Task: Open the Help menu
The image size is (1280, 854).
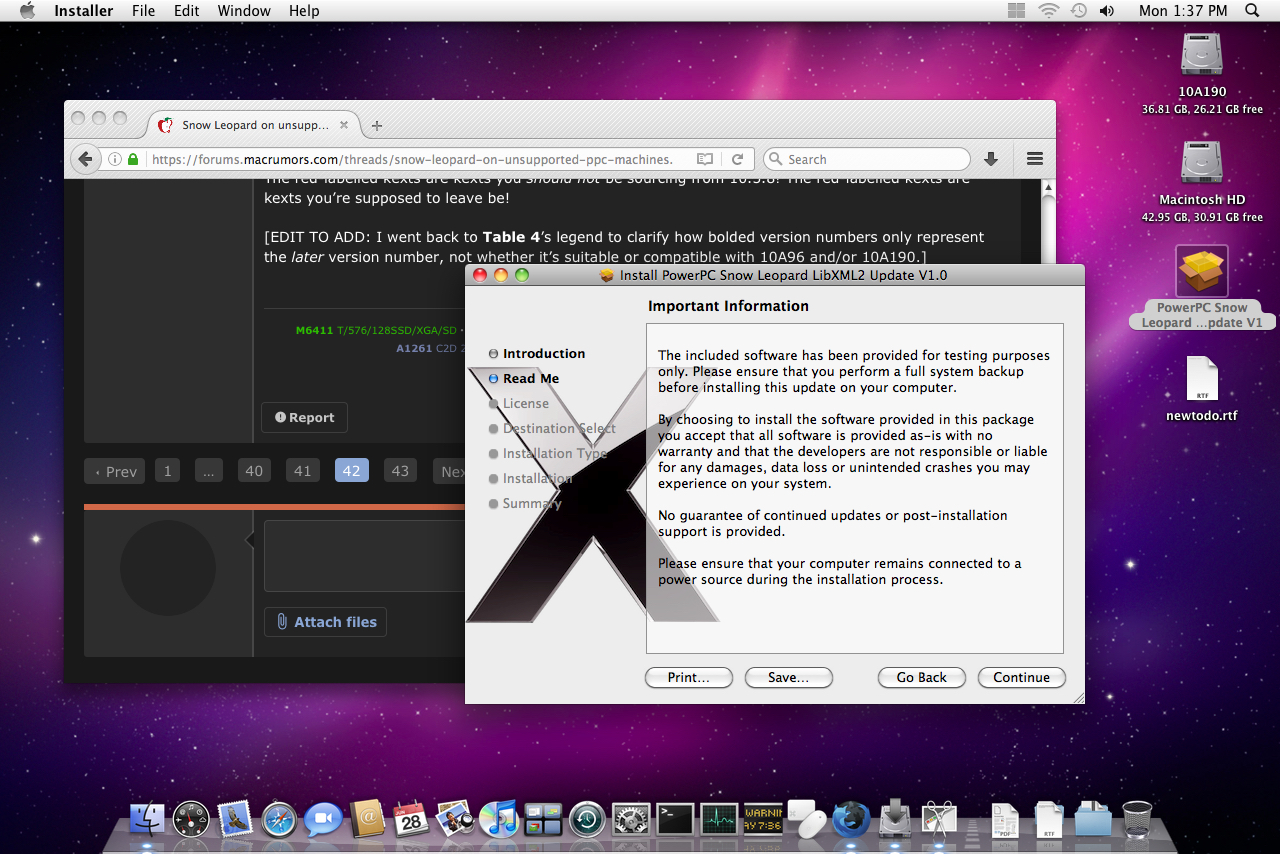Action: click(x=304, y=11)
